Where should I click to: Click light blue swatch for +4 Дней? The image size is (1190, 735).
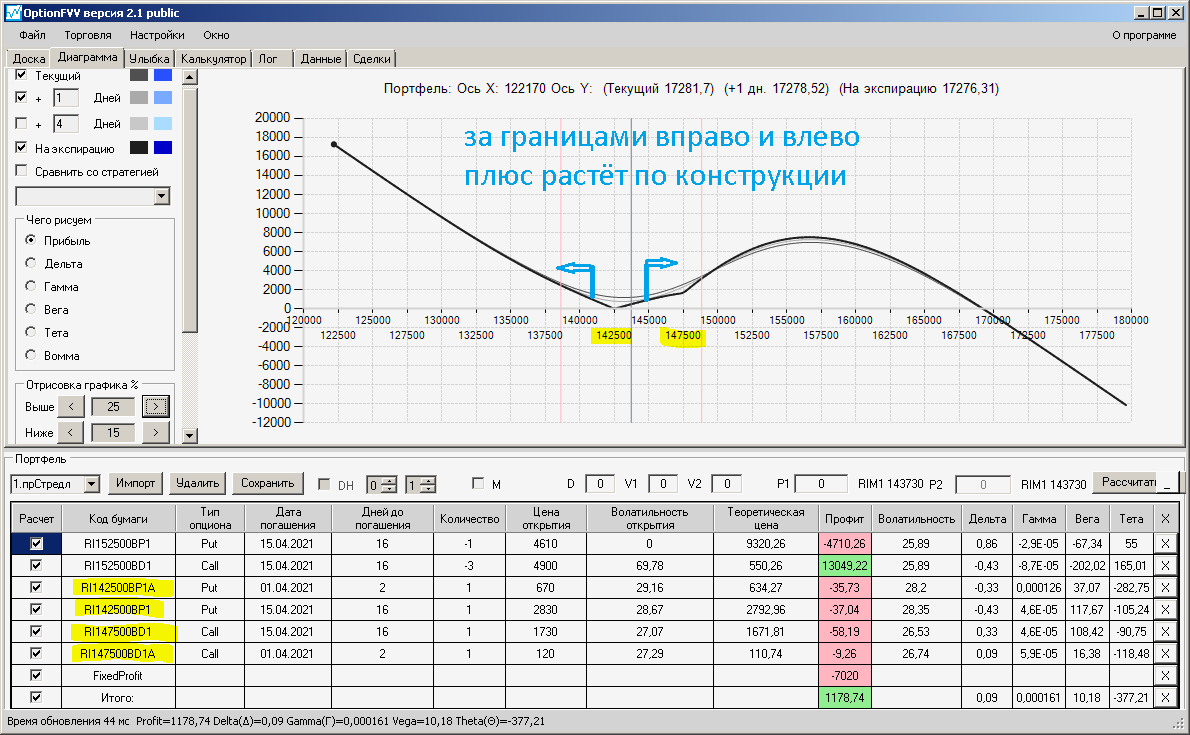coord(163,124)
